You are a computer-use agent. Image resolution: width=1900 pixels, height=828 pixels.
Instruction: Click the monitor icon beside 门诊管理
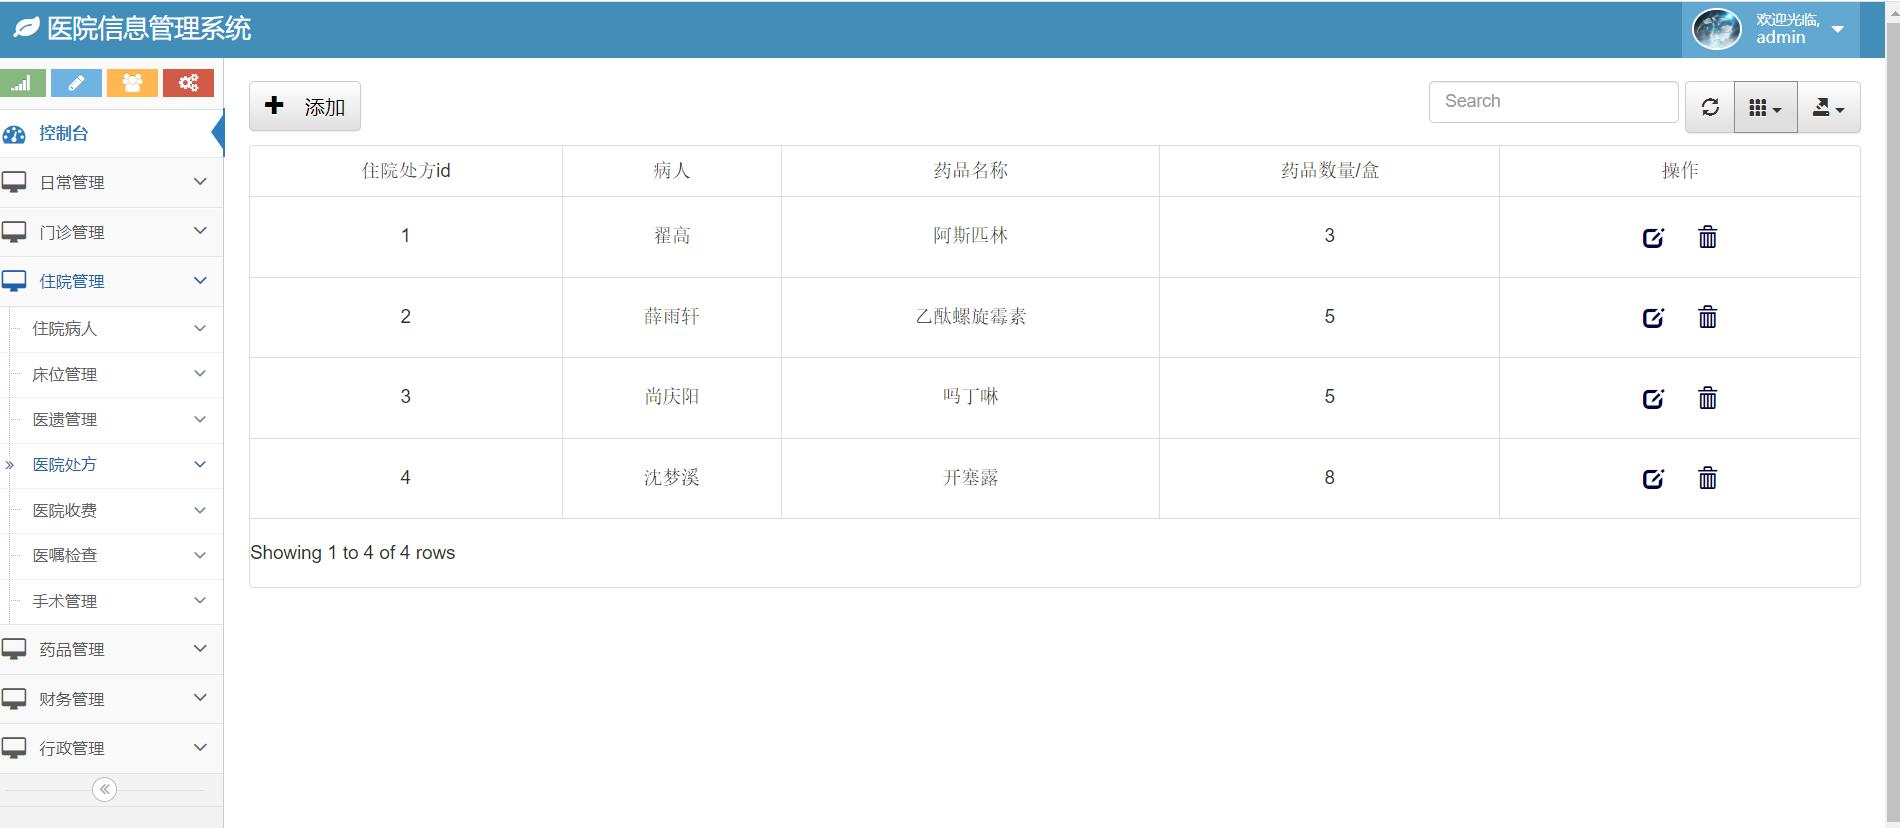tap(14, 232)
